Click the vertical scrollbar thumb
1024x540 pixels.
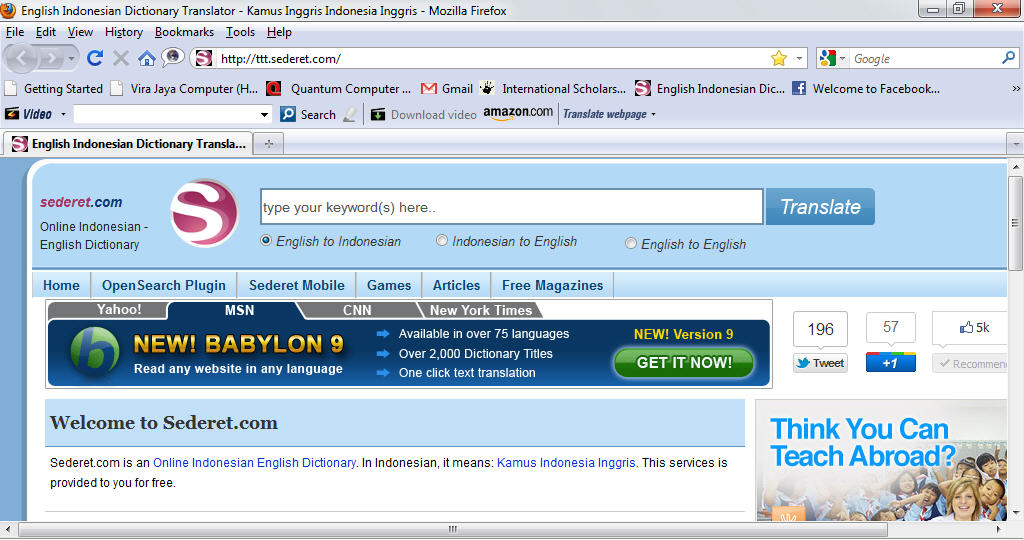coord(1016,222)
